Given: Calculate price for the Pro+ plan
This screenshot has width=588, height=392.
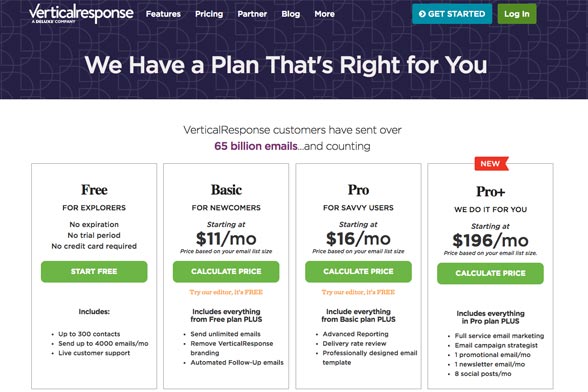Looking at the screenshot, I should 490,273.
